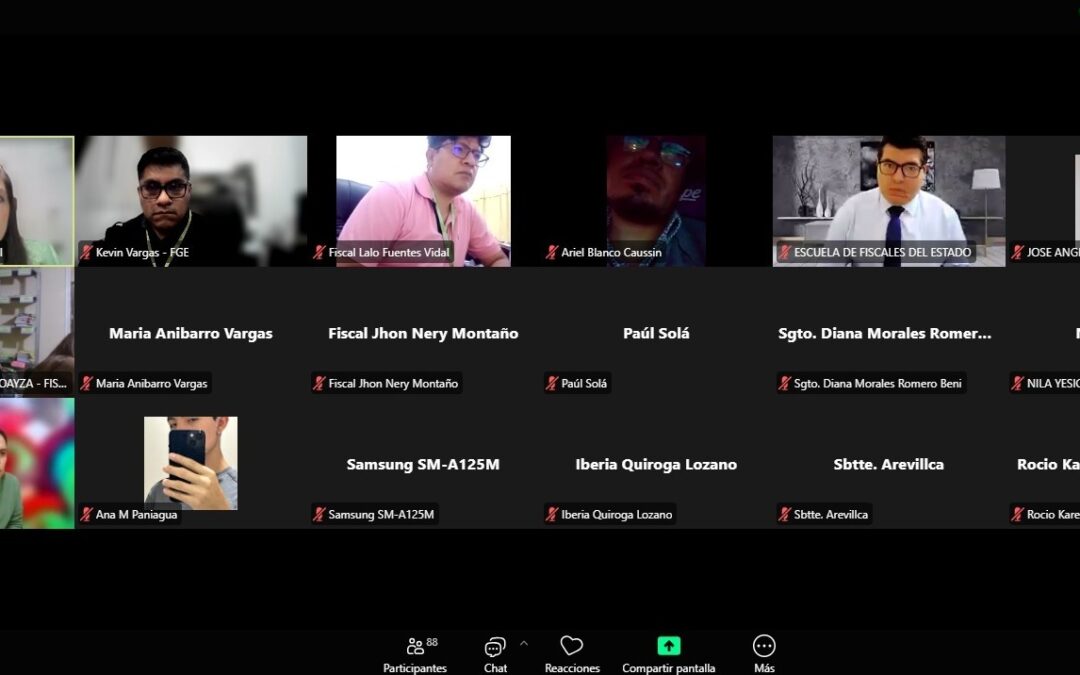The image size is (1080, 675).
Task: Click Ana M Paniagua's profile picture
Action: coord(190,462)
